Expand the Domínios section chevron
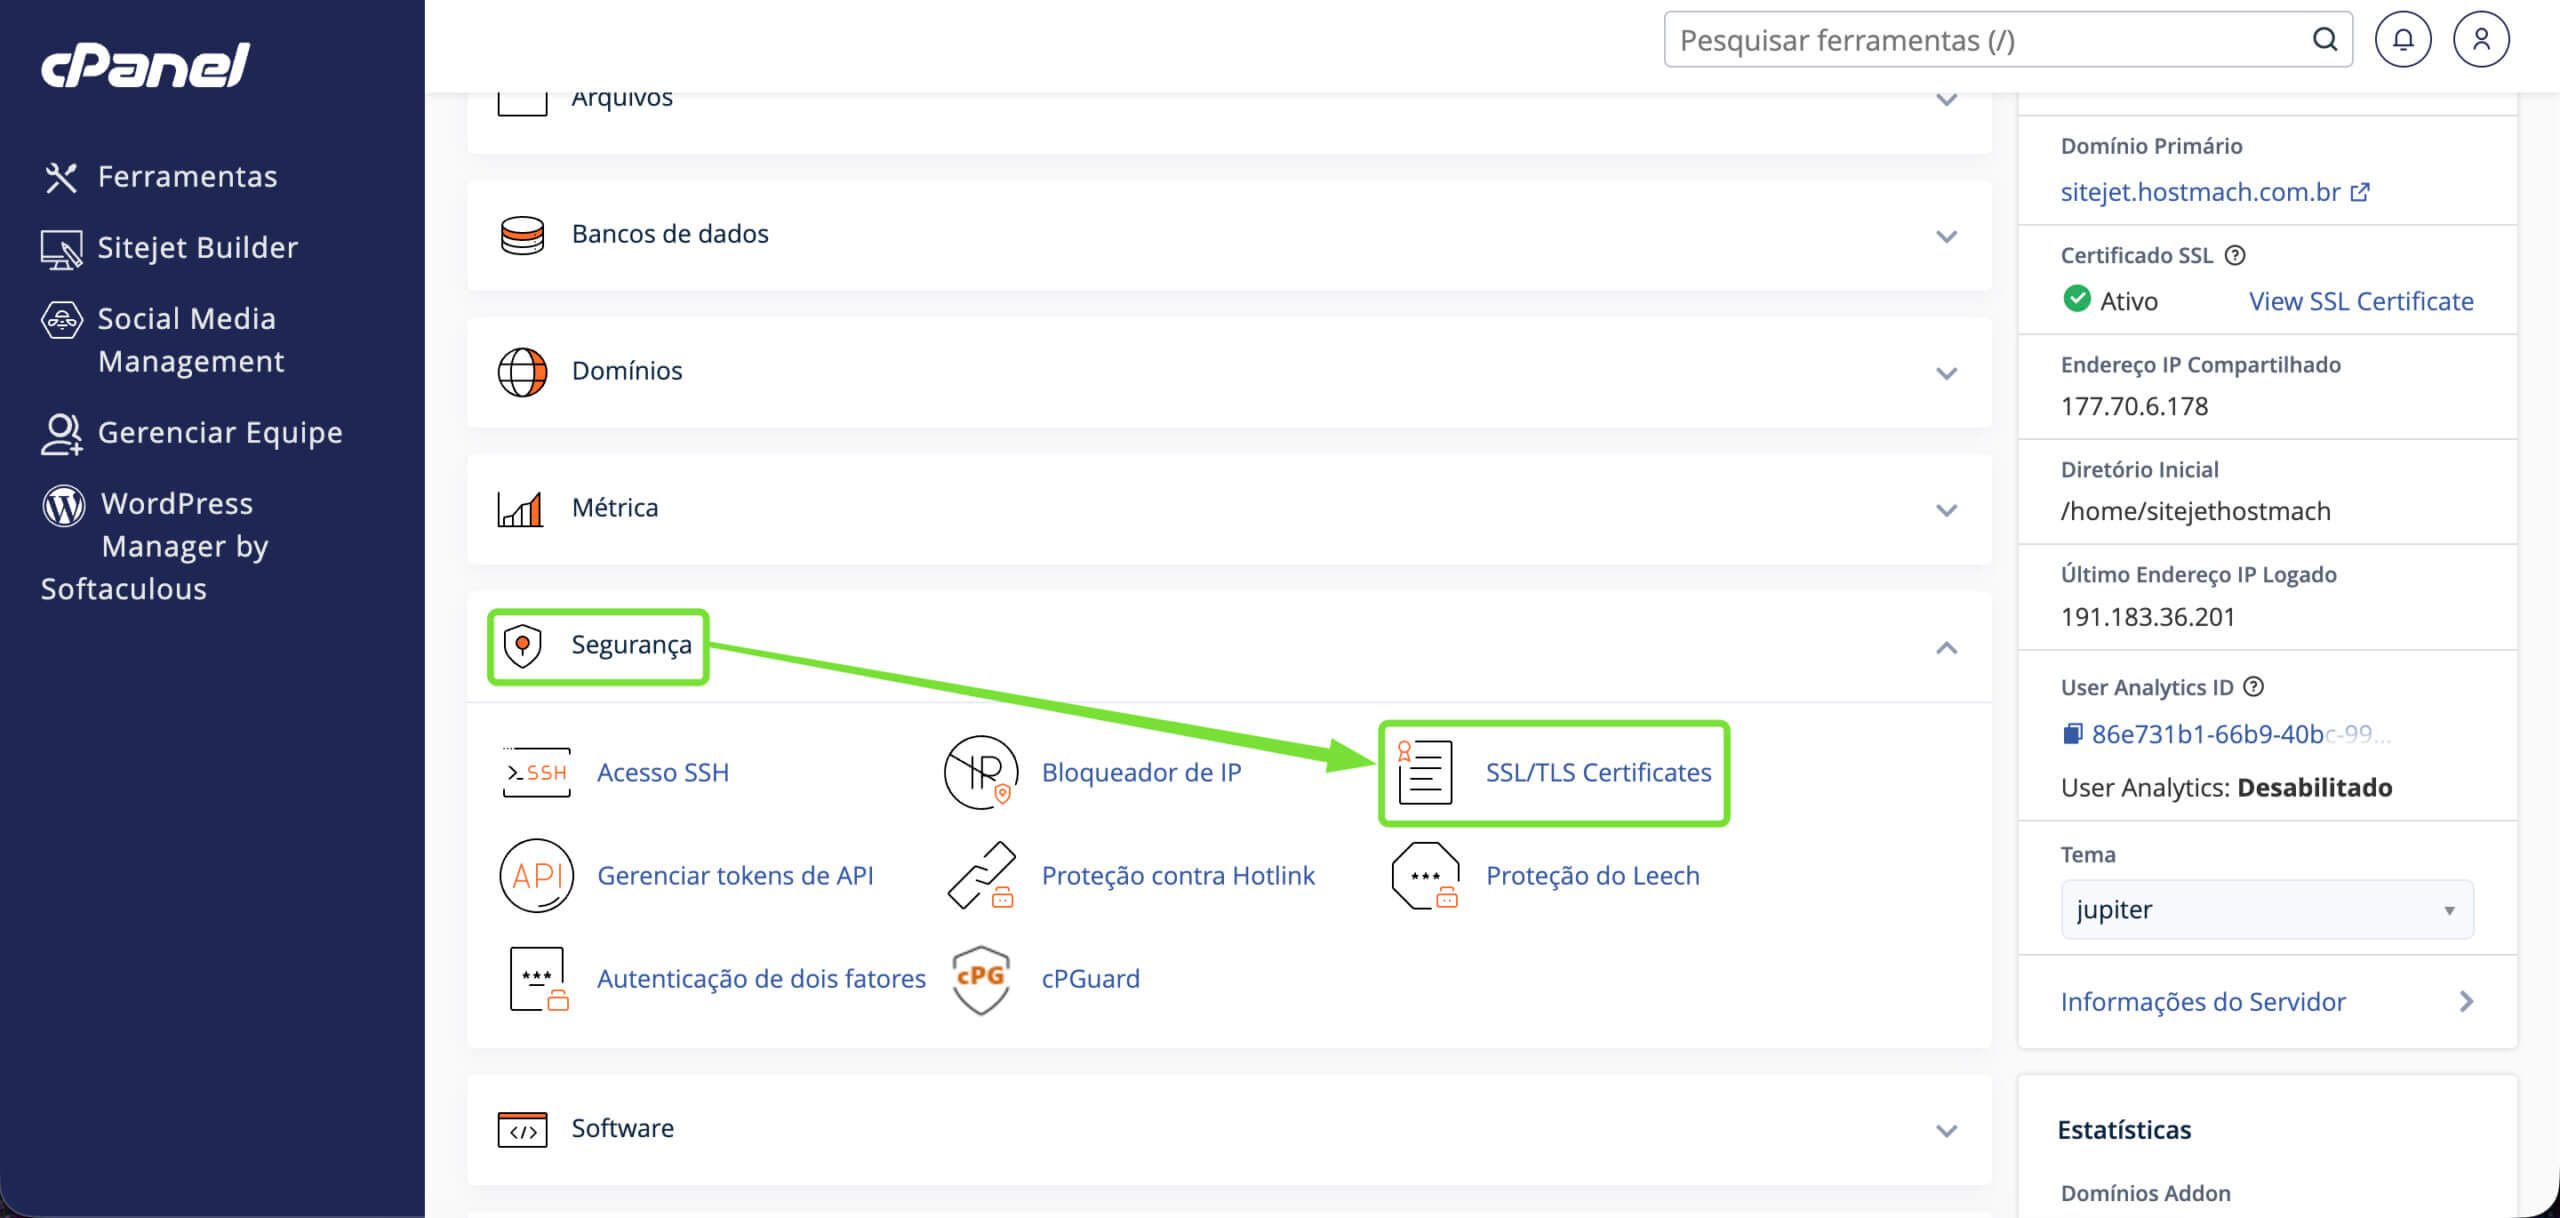Image resolution: width=2560 pixels, height=1218 pixels. [1946, 374]
